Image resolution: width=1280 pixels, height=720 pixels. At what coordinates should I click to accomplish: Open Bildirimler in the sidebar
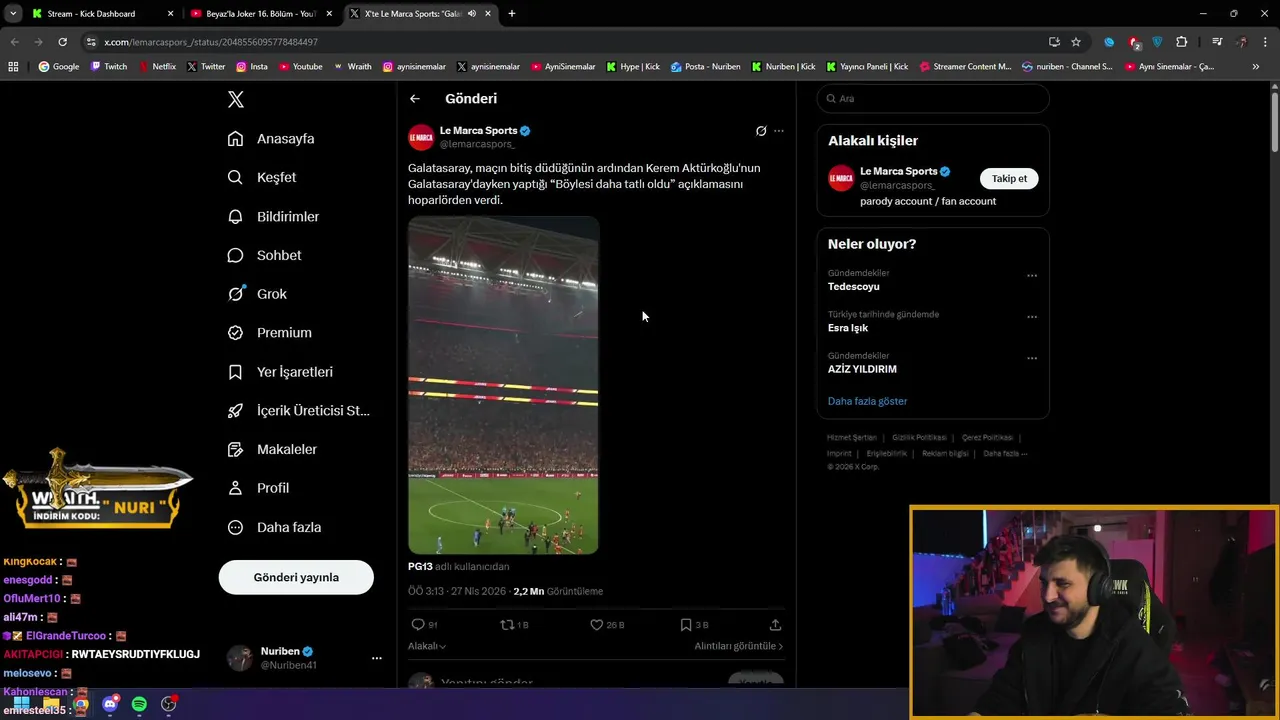(273, 216)
